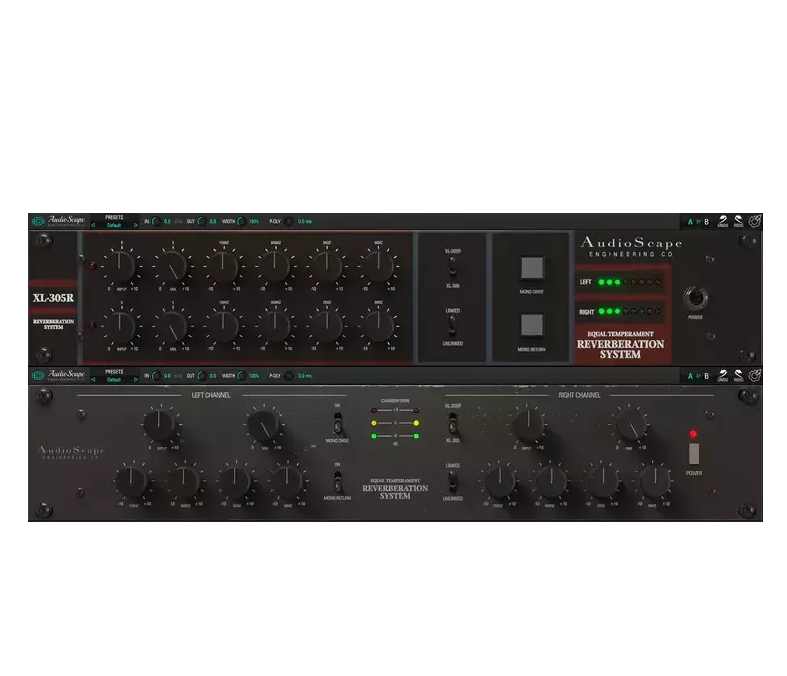Image resolution: width=787 pixels, height=676 pixels.
Task: Click the AudioScape logo text in the upper toolbar
Action: tap(66, 220)
